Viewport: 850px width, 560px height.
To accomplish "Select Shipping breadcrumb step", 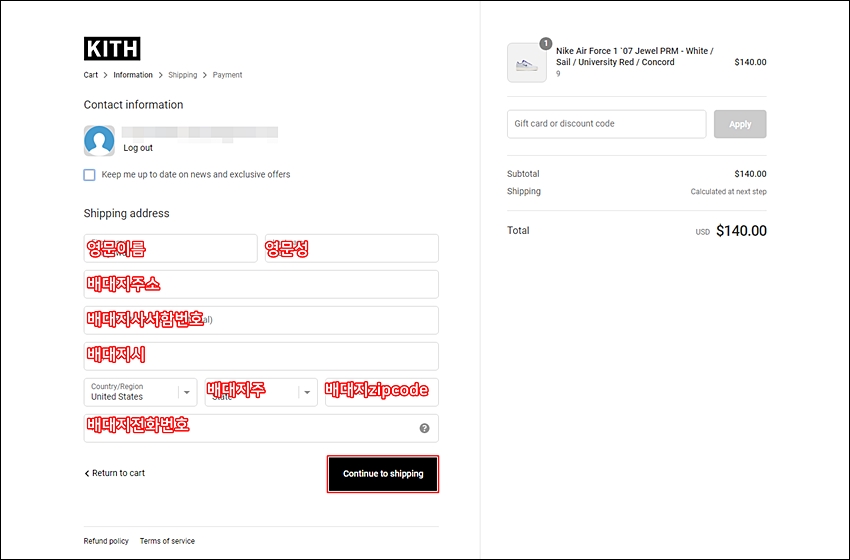I will pos(183,75).
